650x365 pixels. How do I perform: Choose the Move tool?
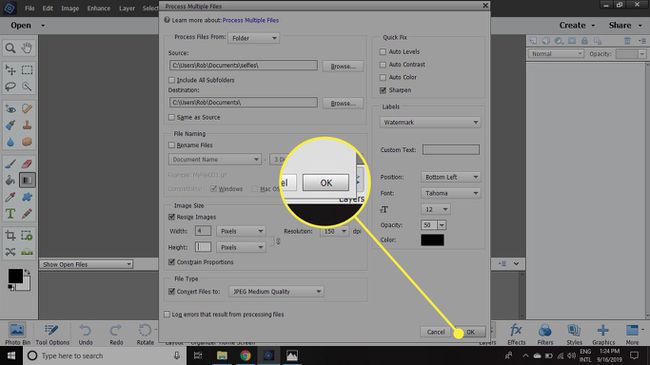(10, 70)
